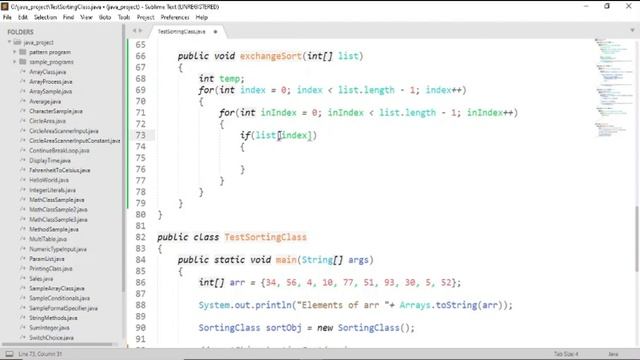Open ArraySample.java in sidebar
The height and width of the screenshot is (360, 640).
(51, 91)
